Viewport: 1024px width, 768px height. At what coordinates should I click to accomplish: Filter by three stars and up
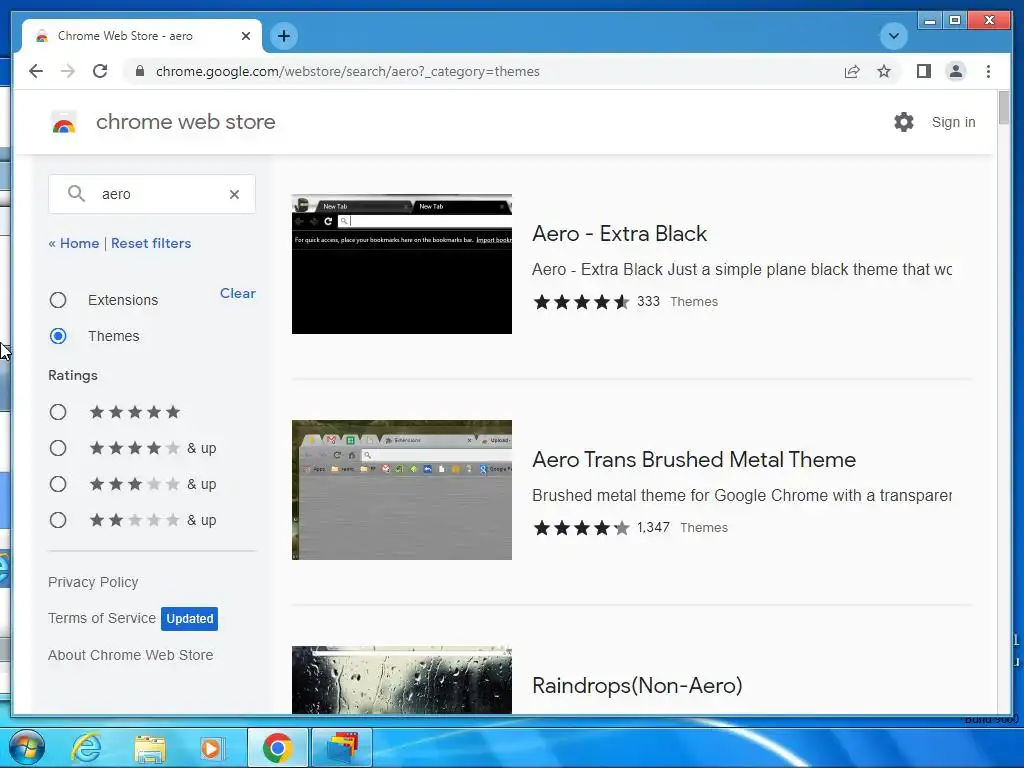[58, 484]
